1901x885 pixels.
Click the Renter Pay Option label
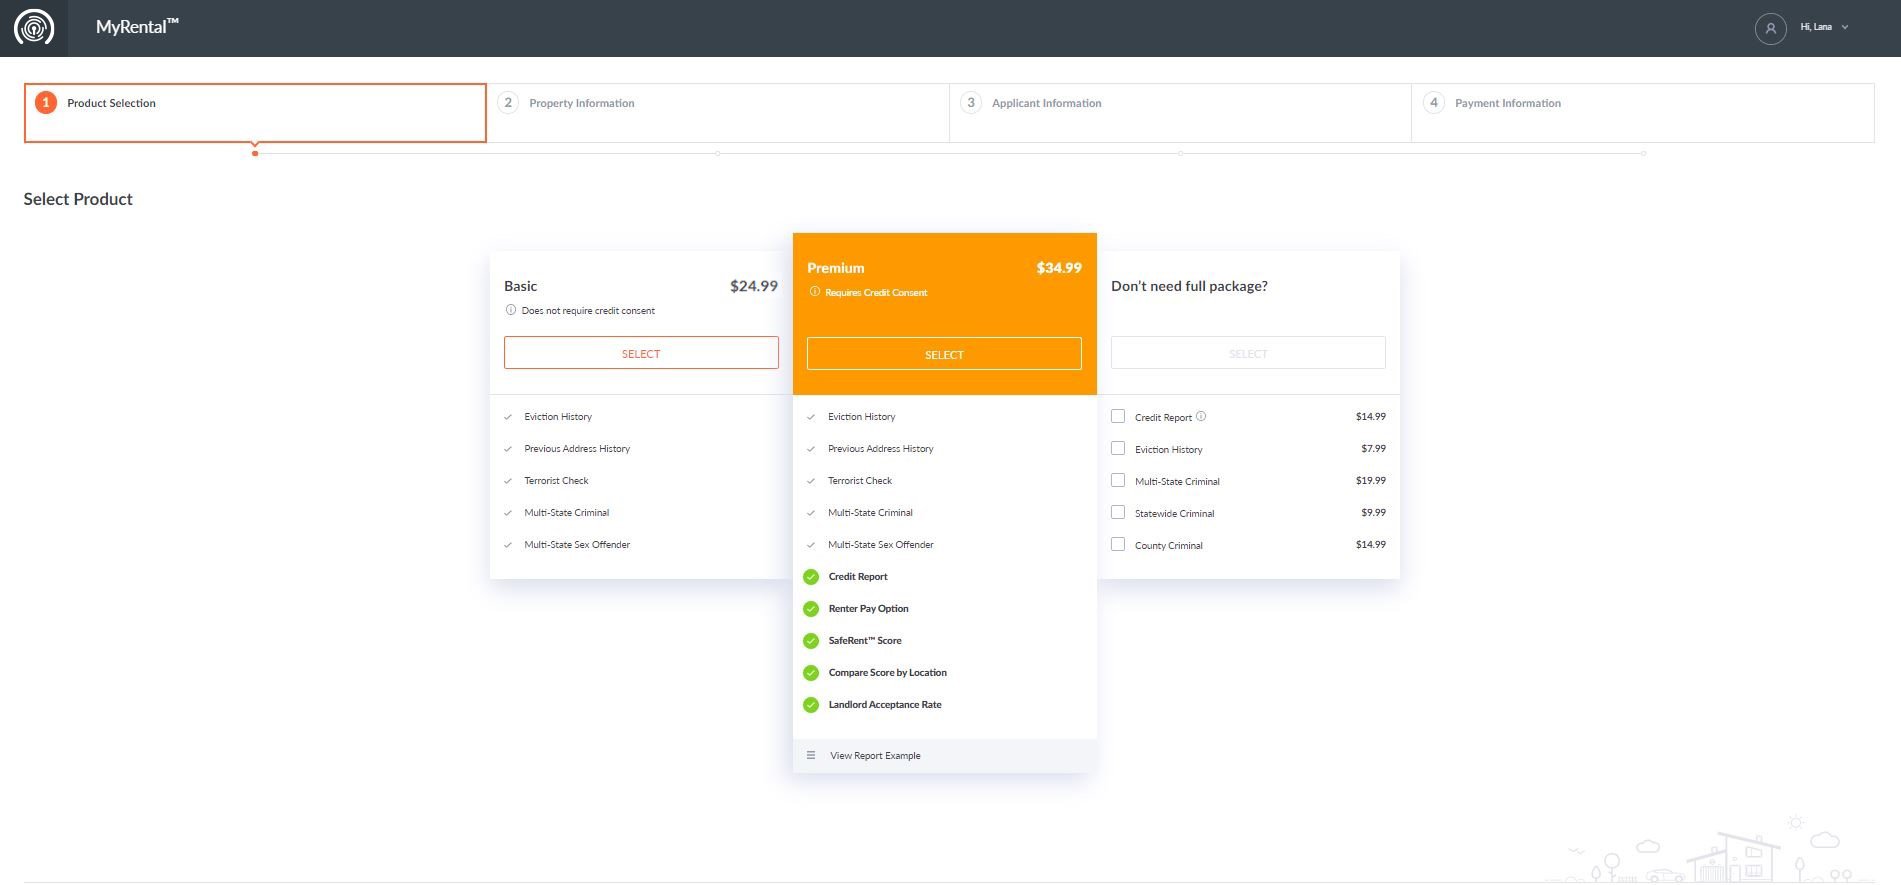click(868, 609)
